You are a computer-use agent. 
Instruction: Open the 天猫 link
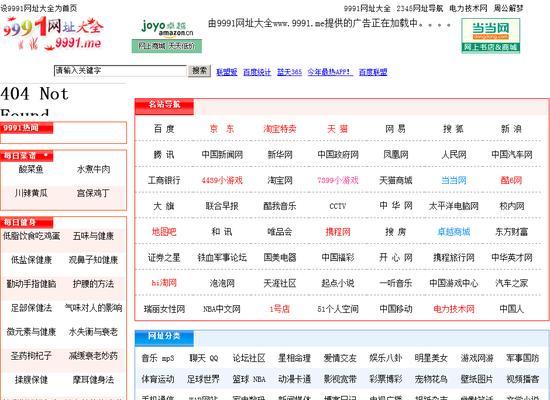[337, 129]
